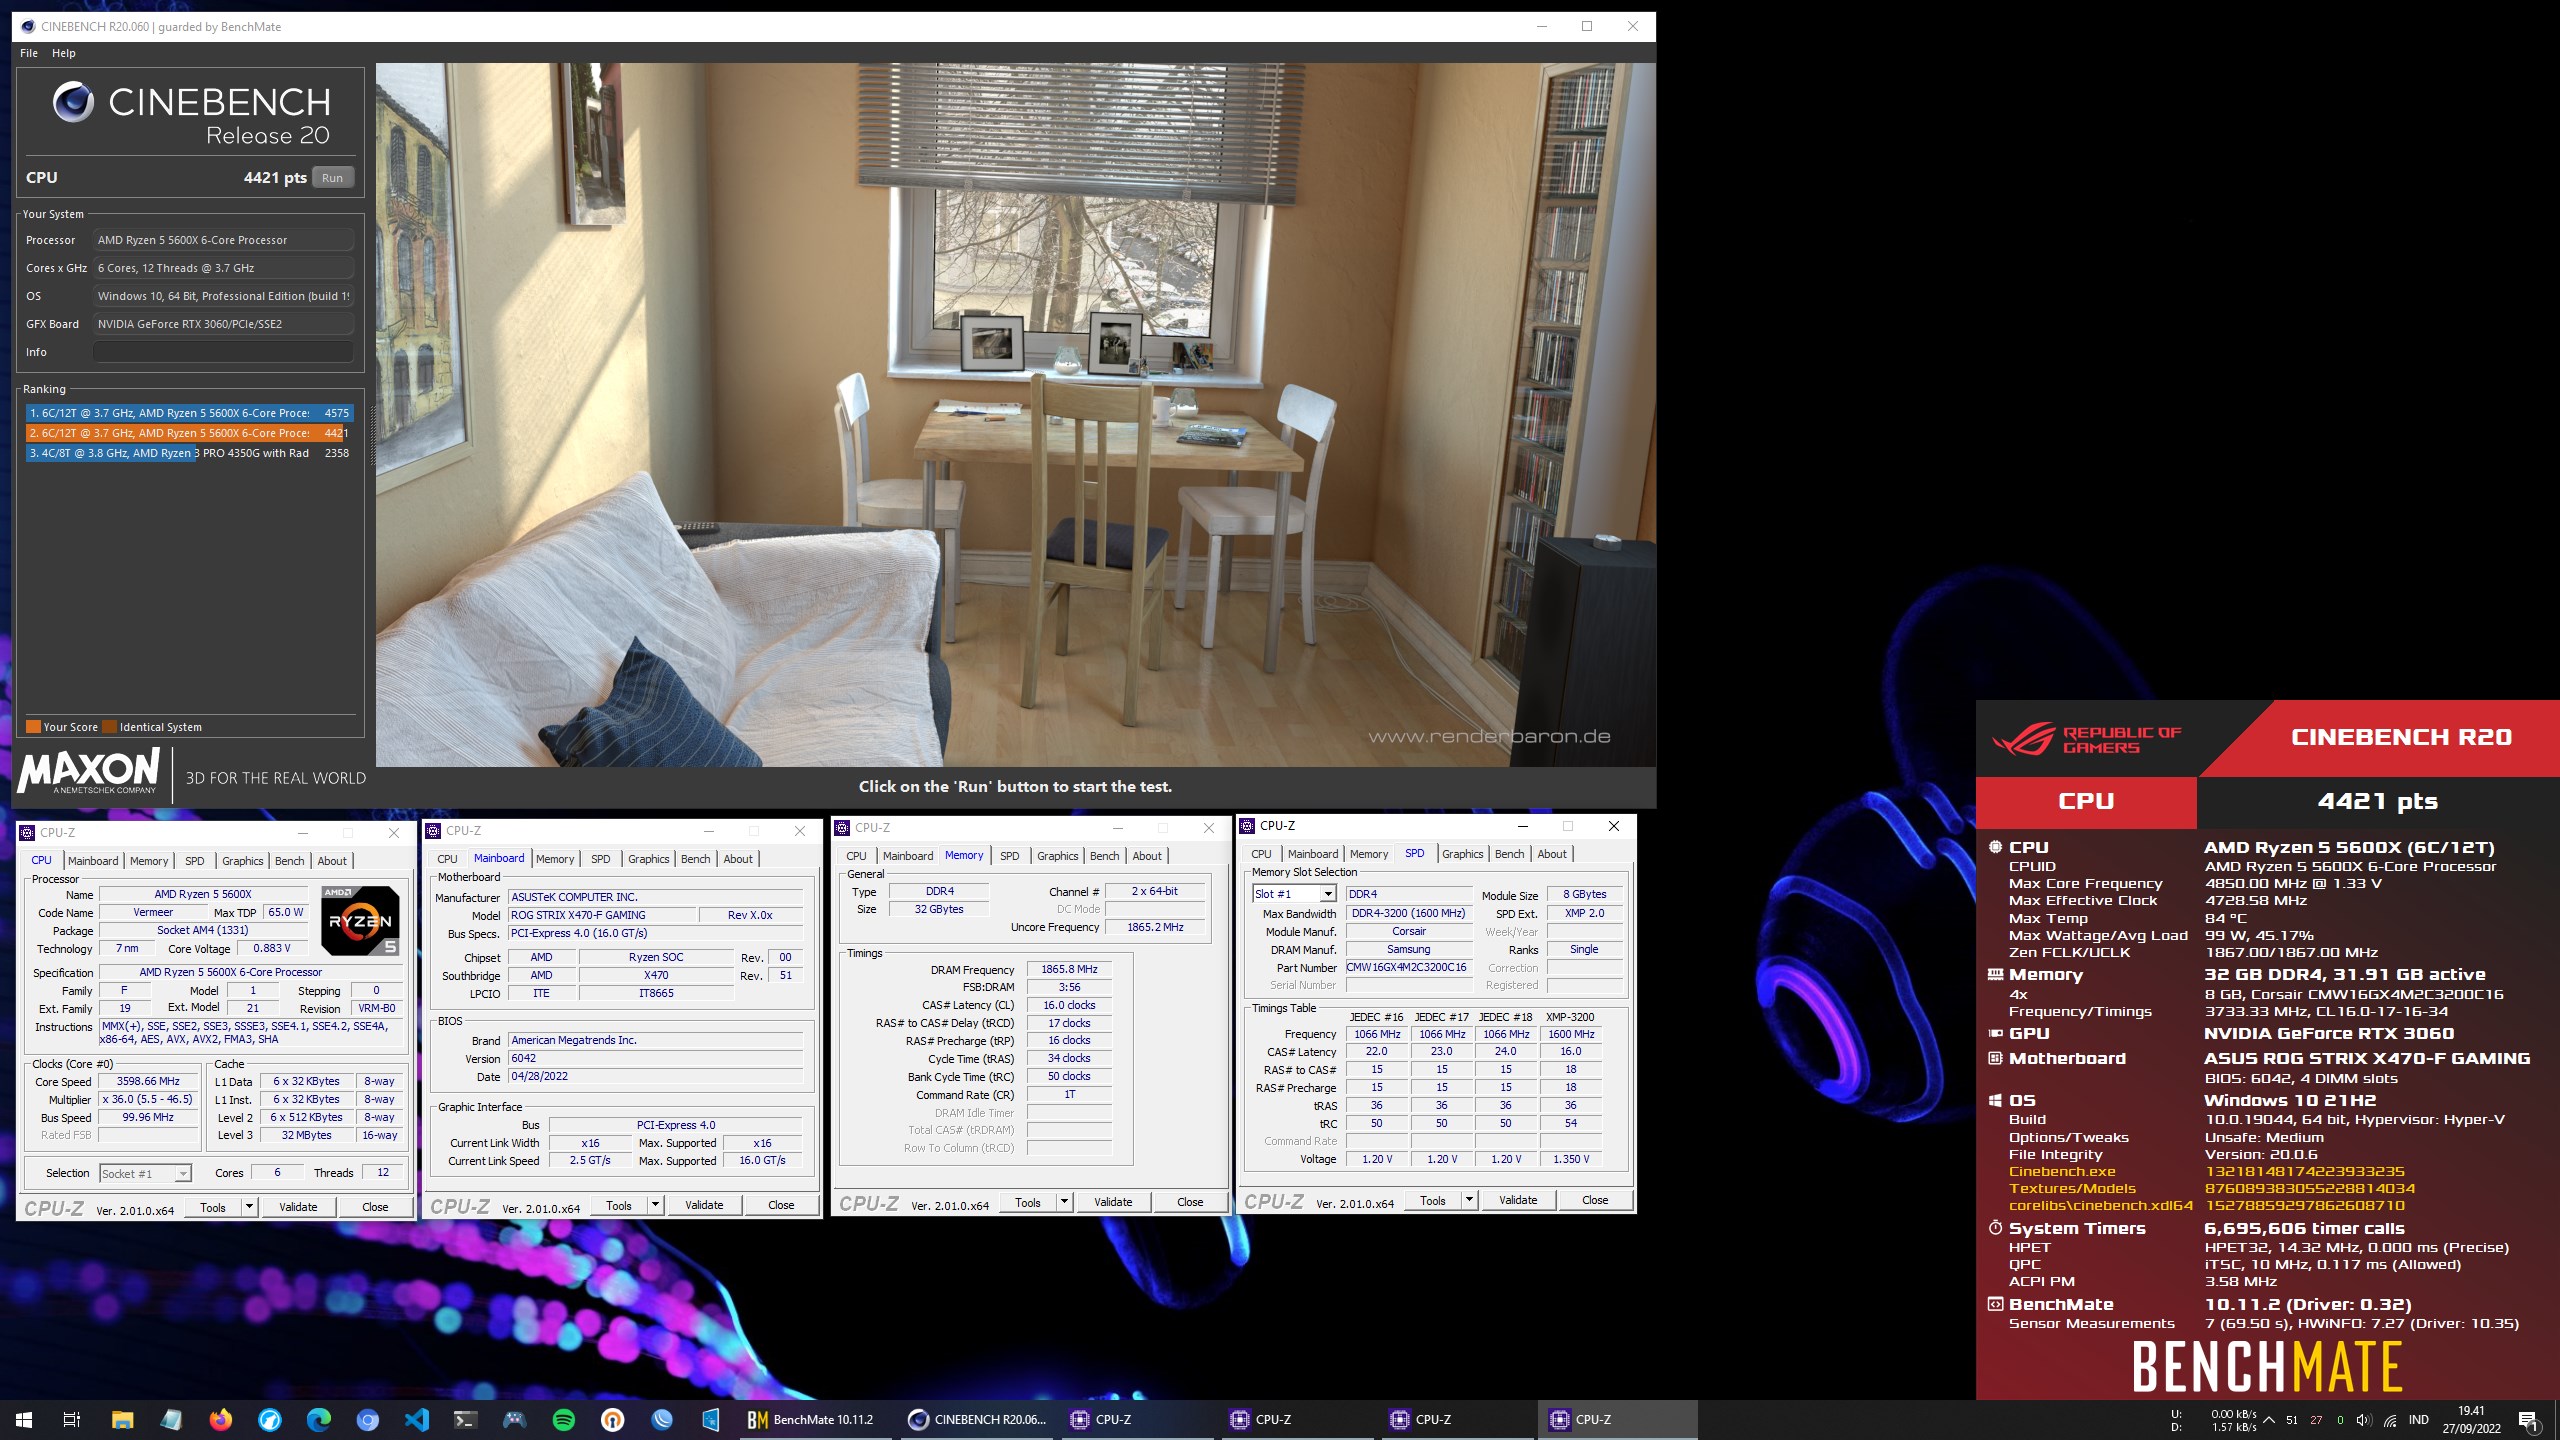Click the rendered room image in Cinebench
The width and height of the screenshot is (2560, 1440).
click(x=1015, y=415)
